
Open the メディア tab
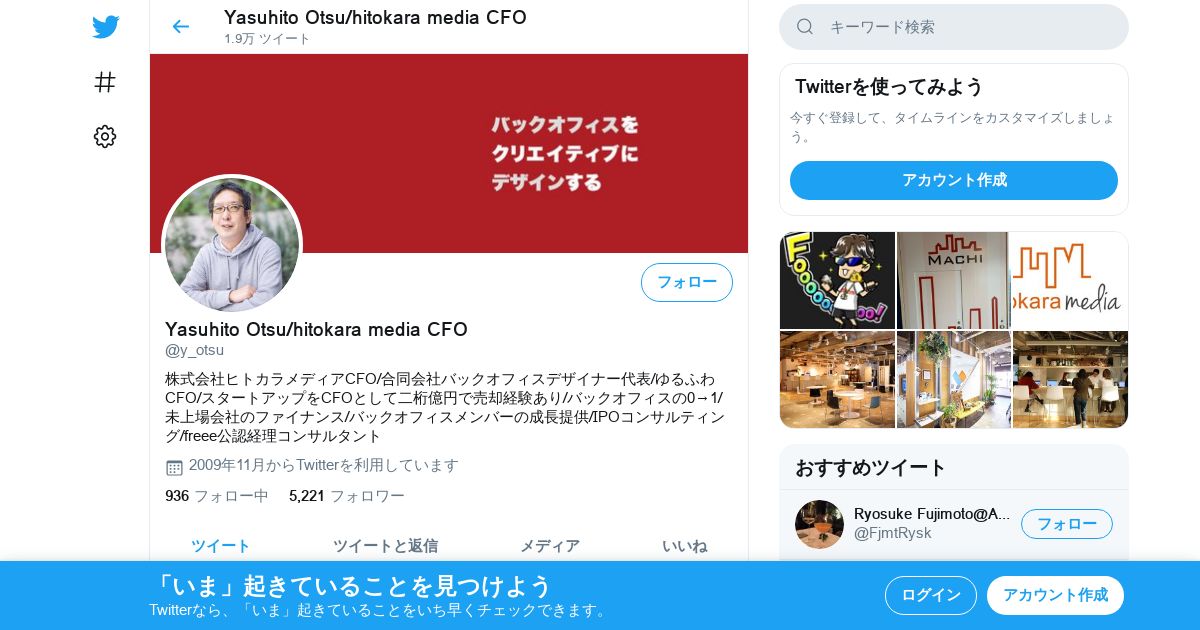(x=550, y=546)
